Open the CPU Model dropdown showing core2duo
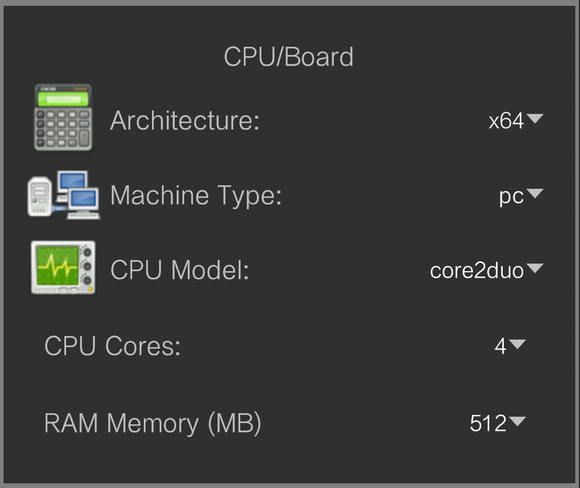Screen dimensions: 580x488 tap(486, 270)
